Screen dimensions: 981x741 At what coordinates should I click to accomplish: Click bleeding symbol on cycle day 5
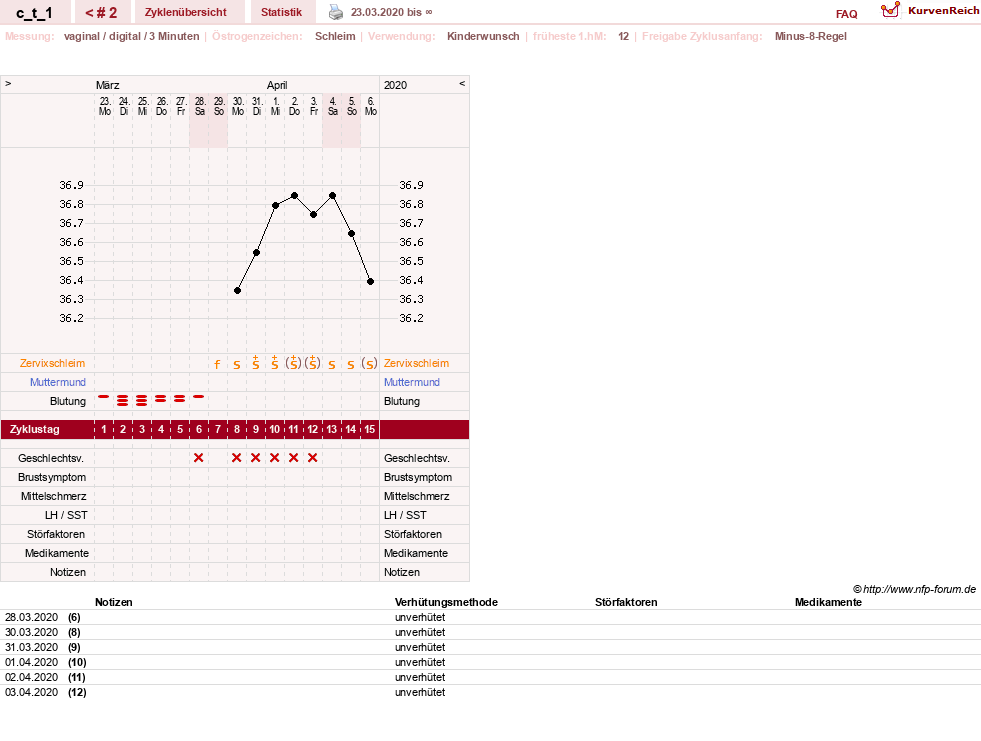coord(180,398)
